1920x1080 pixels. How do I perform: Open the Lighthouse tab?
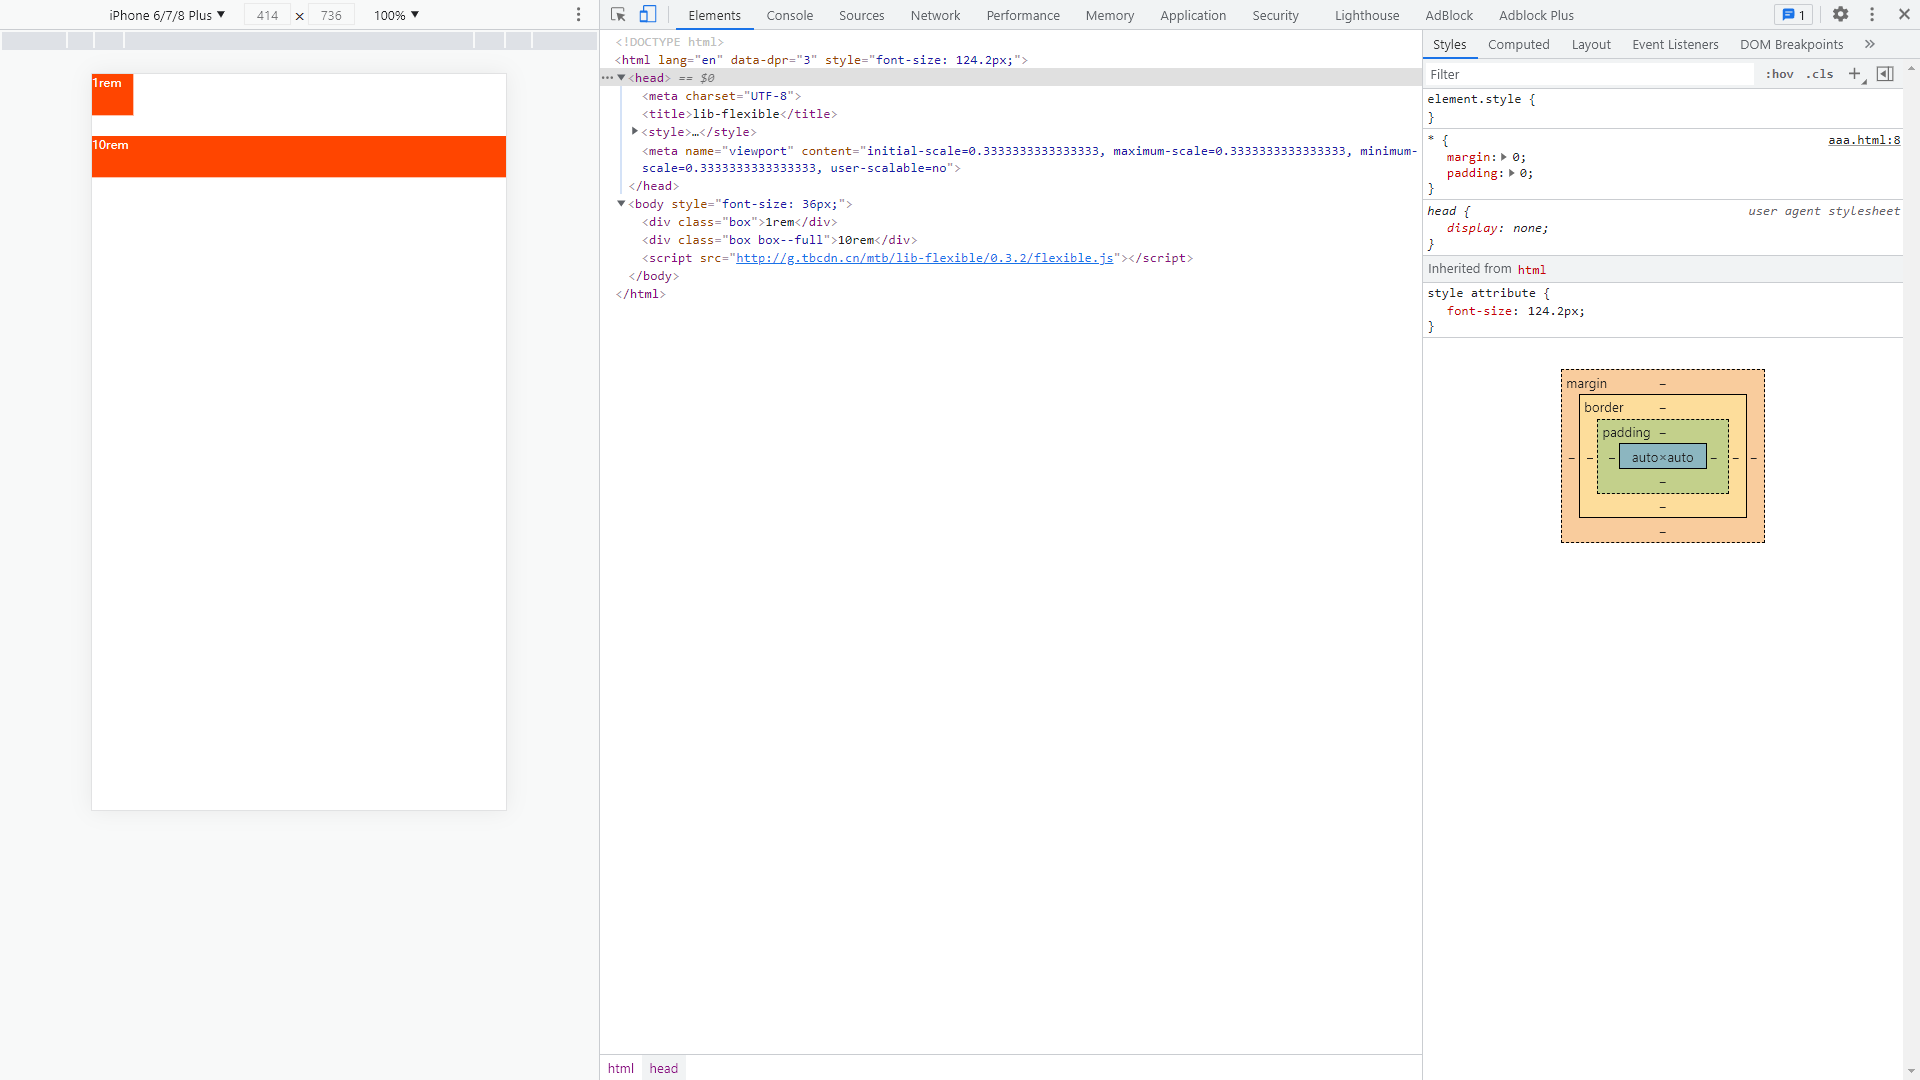pyautogui.click(x=1367, y=15)
